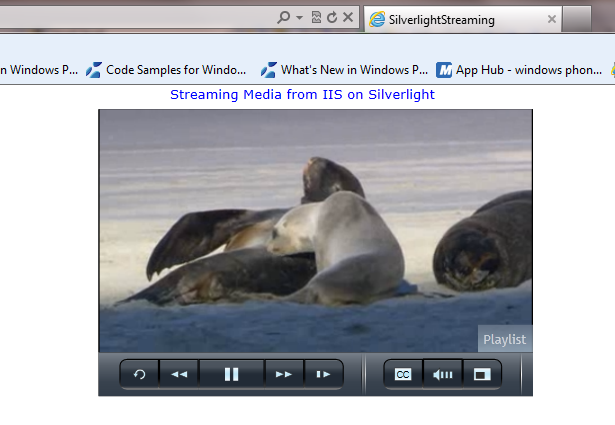Mute the player volume icon
Image resolution: width=615 pixels, height=425 pixels.
click(442, 374)
